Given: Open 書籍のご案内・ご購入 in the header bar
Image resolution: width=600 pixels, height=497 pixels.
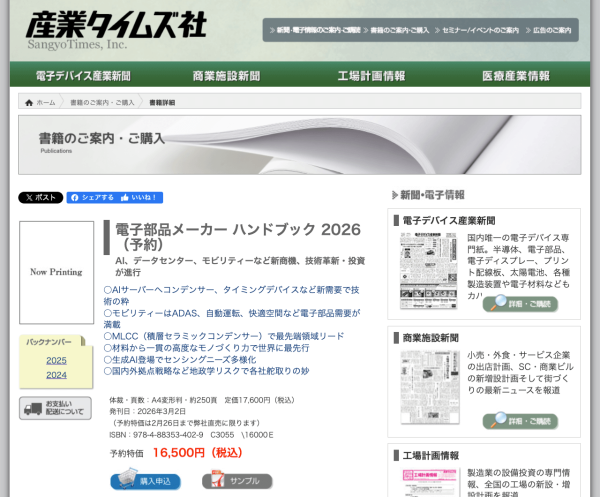Looking at the screenshot, I should (x=396, y=30).
